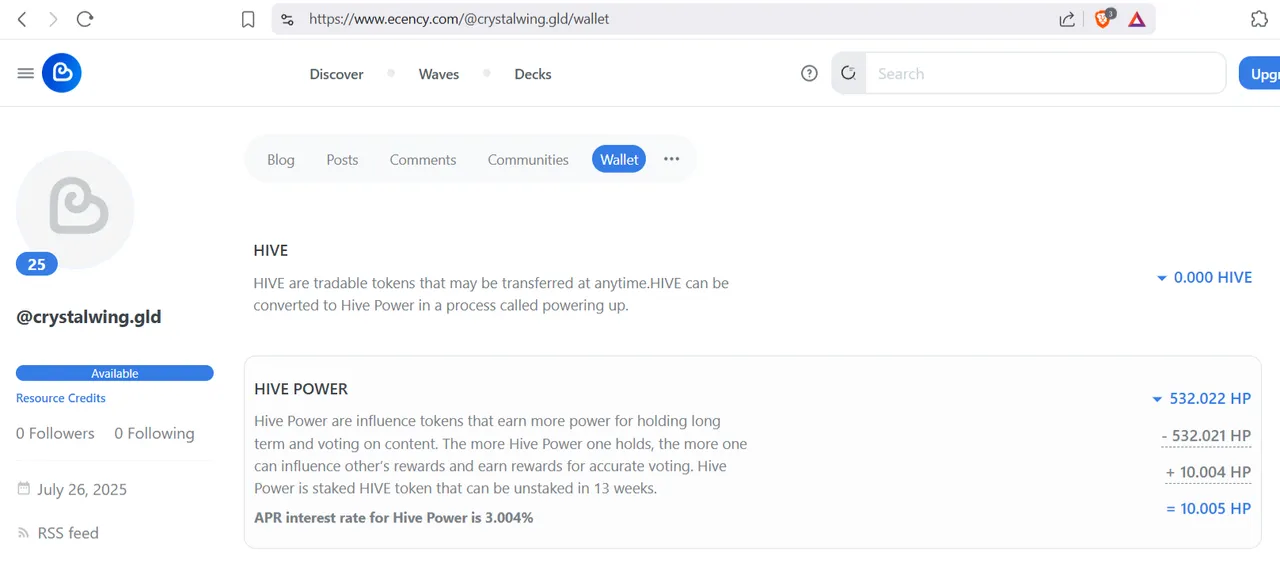The width and height of the screenshot is (1280, 567).
Task: Click the reputation badge 25
Action: click(x=37, y=264)
